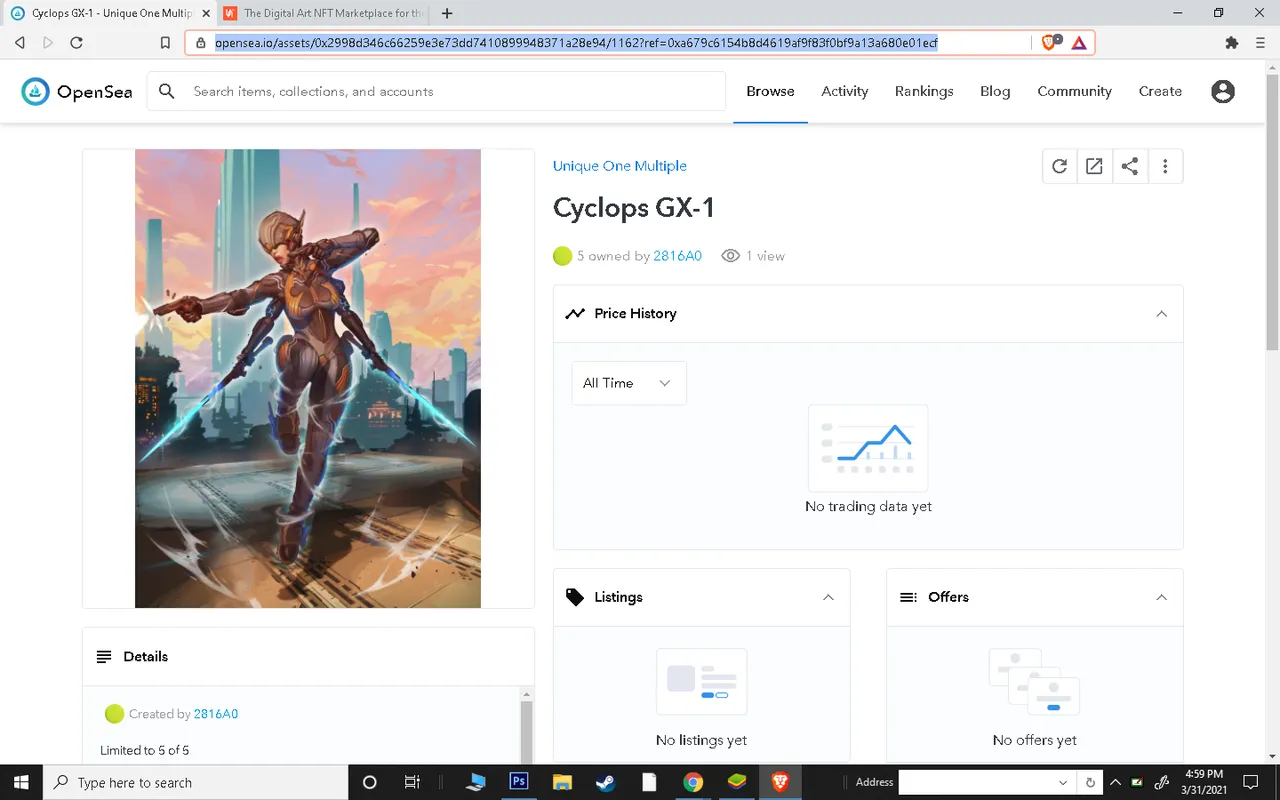
Task: Open Google Chrome from the taskbar
Action: point(693,782)
